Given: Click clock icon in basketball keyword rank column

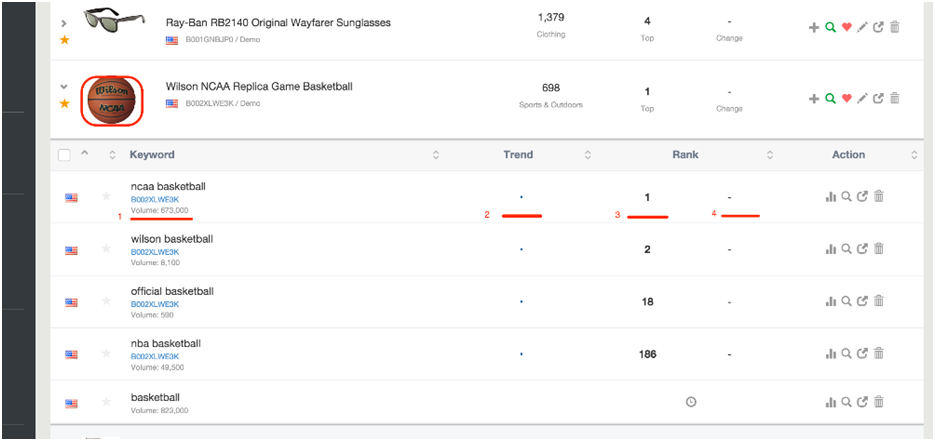Looking at the screenshot, I should click(691, 402).
